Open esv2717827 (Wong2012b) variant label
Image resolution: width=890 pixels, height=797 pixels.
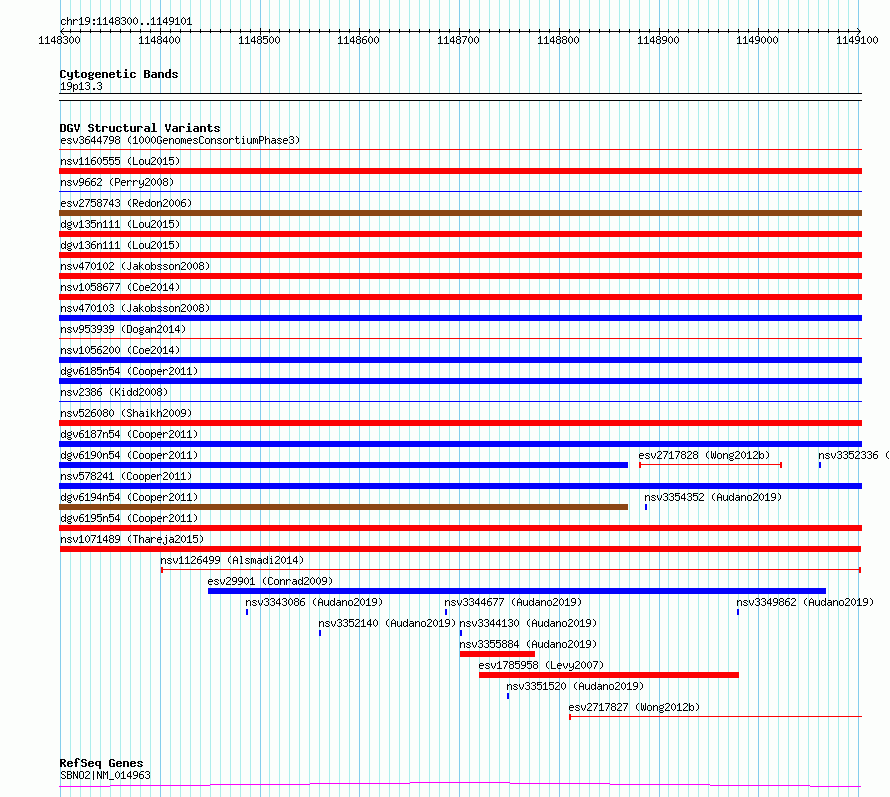pyautogui.click(x=634, y=707)
